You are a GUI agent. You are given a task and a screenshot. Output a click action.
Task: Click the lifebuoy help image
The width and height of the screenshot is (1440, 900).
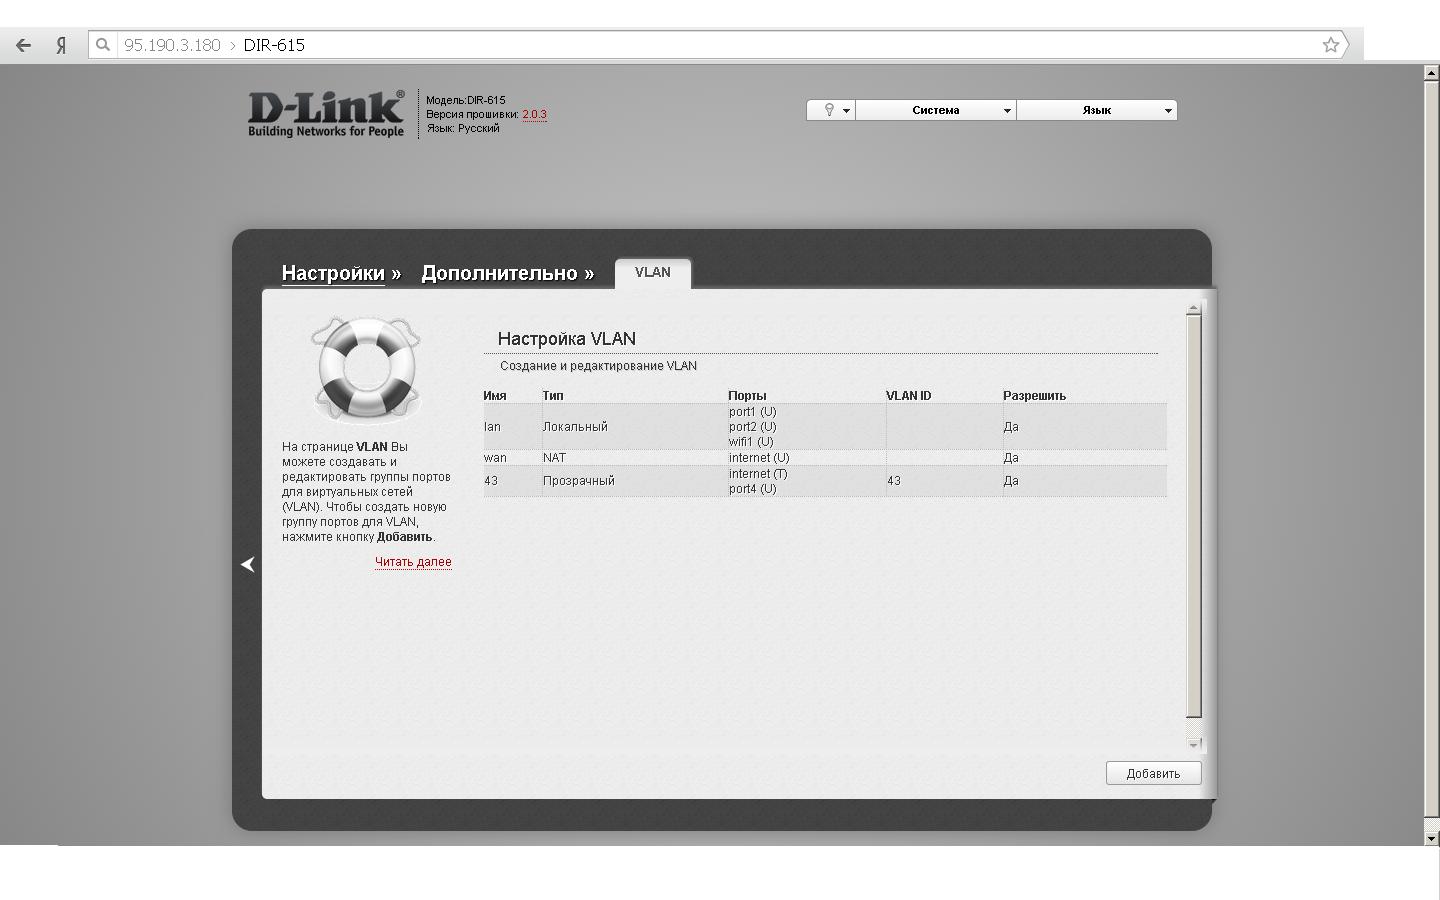[366, 369]
